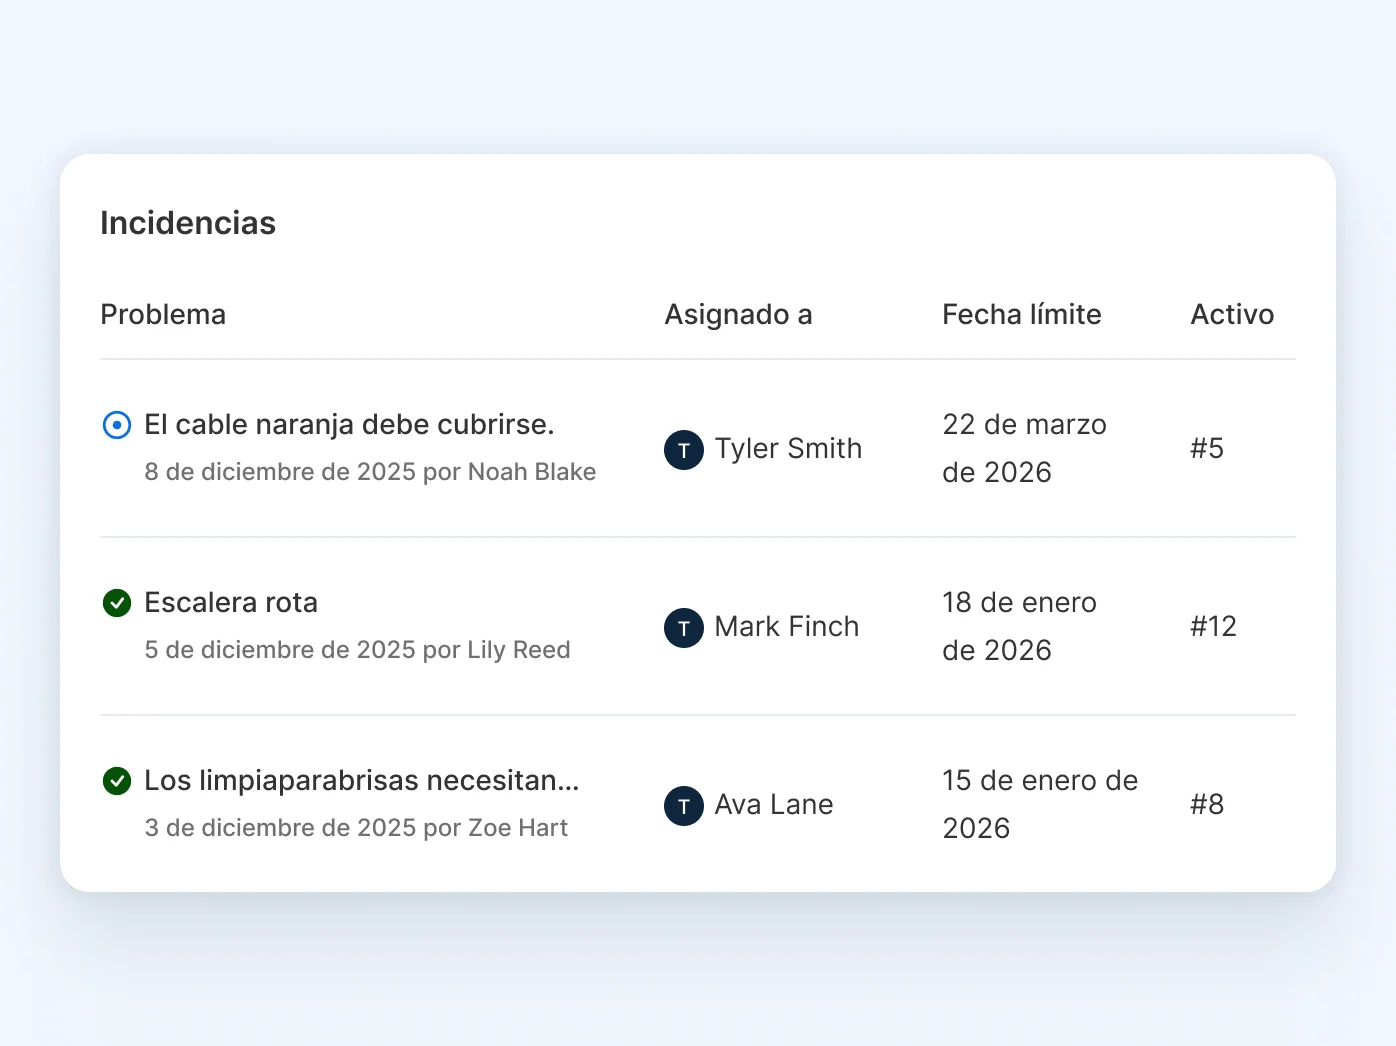Viewport: 1396px width, 1046px height.
Task: Click asset #12 for Escalera rota
Action: [1213, 627]
